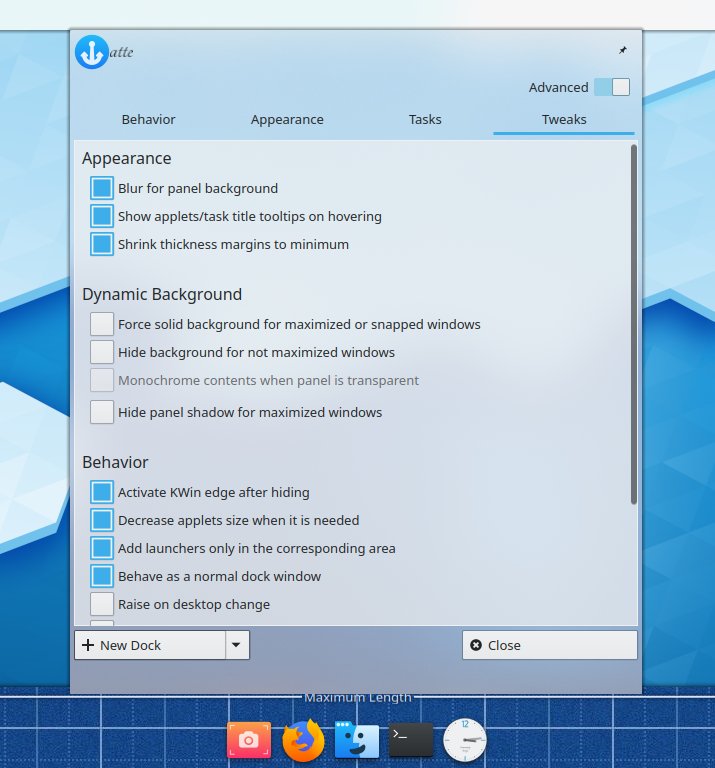Launch the terminal from the dock
Viewport: 715px width, 768px height.
coord(411,740)
